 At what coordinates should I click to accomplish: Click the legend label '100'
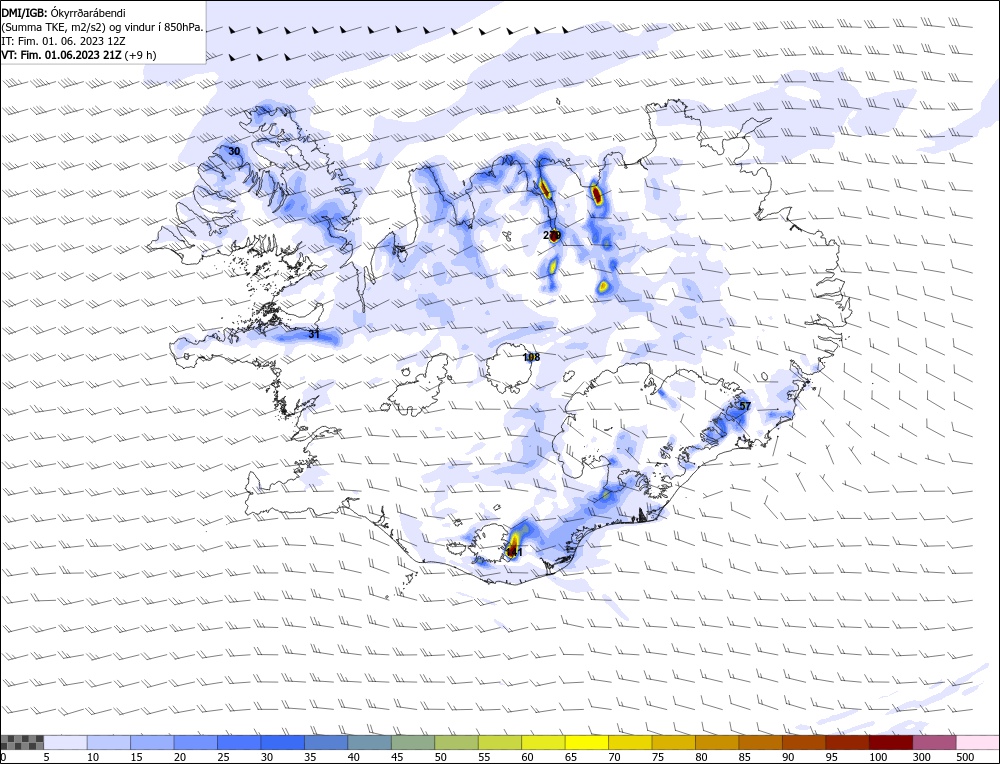pos(877,756)
